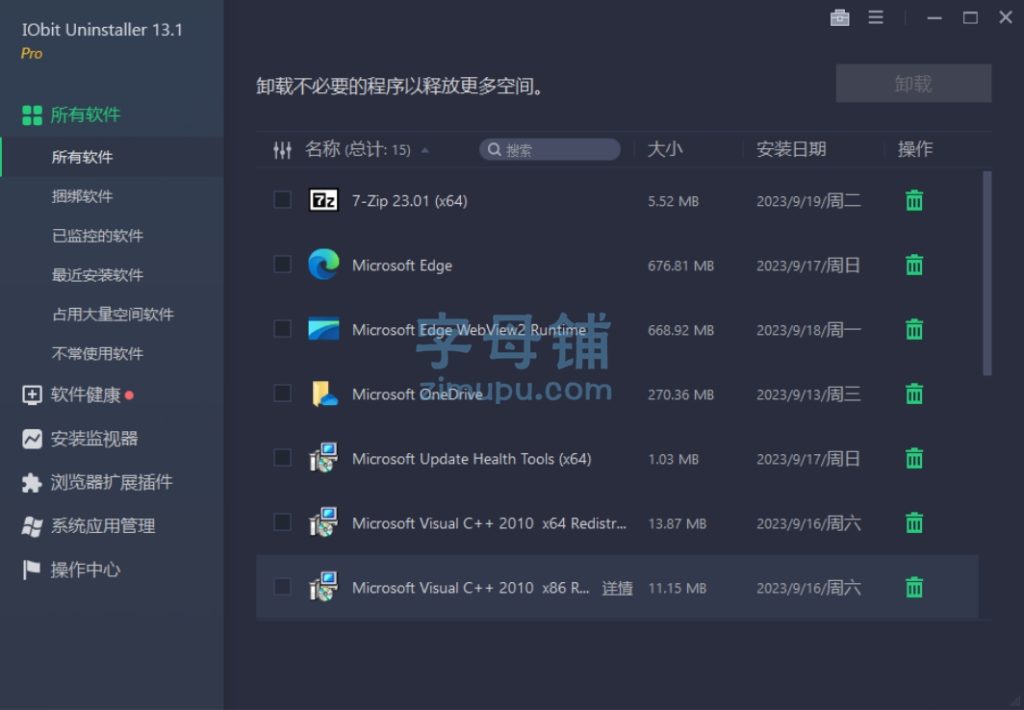Tick the Microsoft OneDrive checkbox

coord(282,393)
